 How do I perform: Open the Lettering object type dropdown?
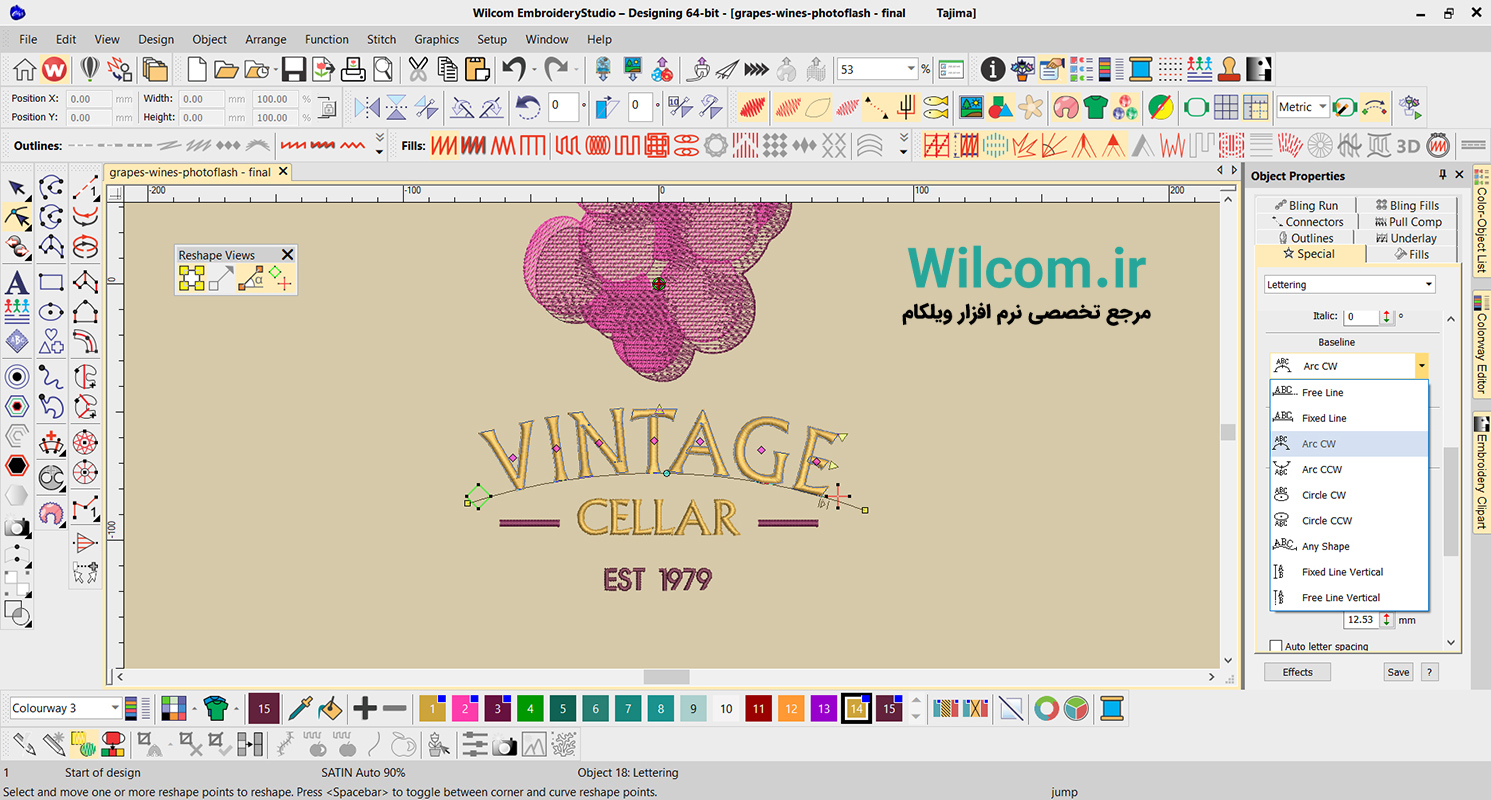pos(1429,285)
